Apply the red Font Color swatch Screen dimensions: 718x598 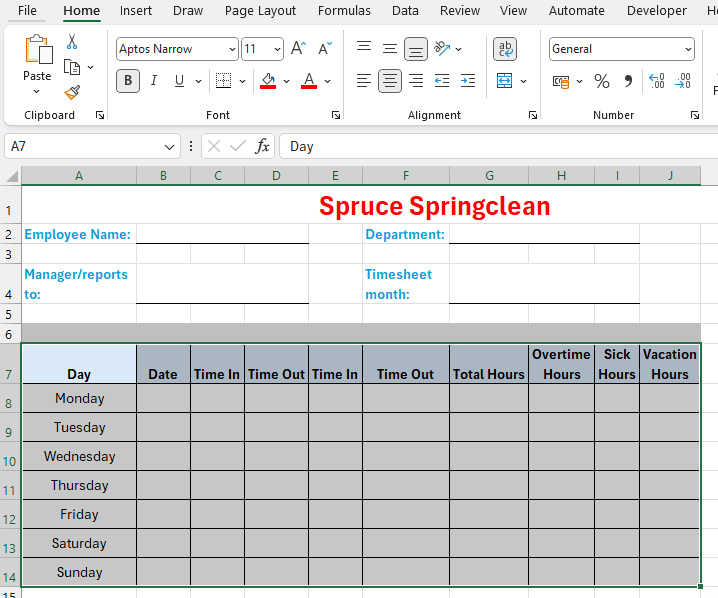coord(309,81)
